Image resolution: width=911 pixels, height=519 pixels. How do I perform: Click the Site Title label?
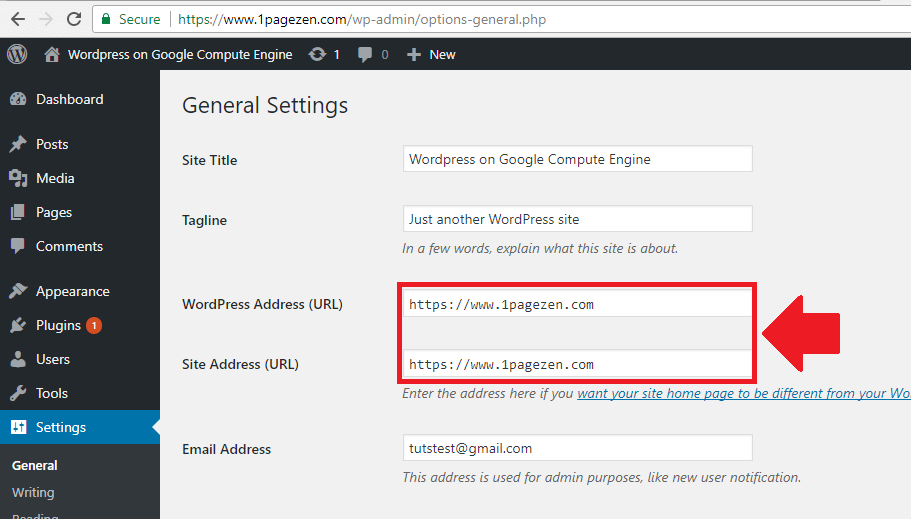point(210,160)
